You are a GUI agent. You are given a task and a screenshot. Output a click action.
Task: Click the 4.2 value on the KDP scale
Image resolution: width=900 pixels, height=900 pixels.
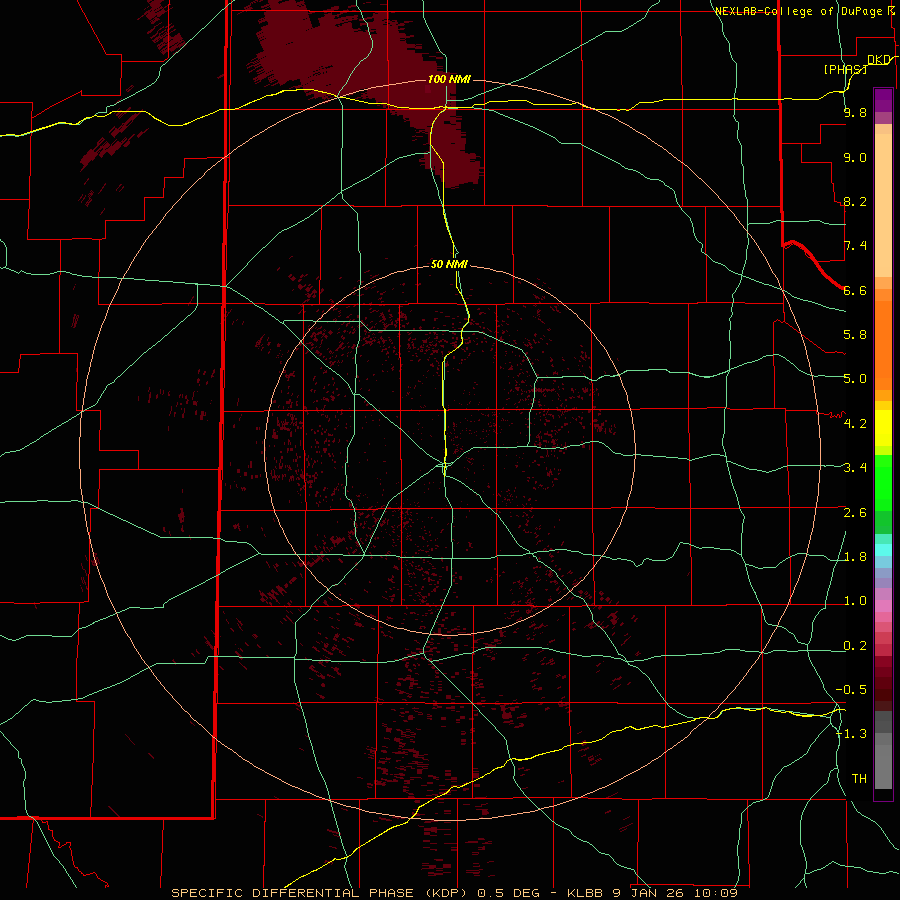coord(855,424)
